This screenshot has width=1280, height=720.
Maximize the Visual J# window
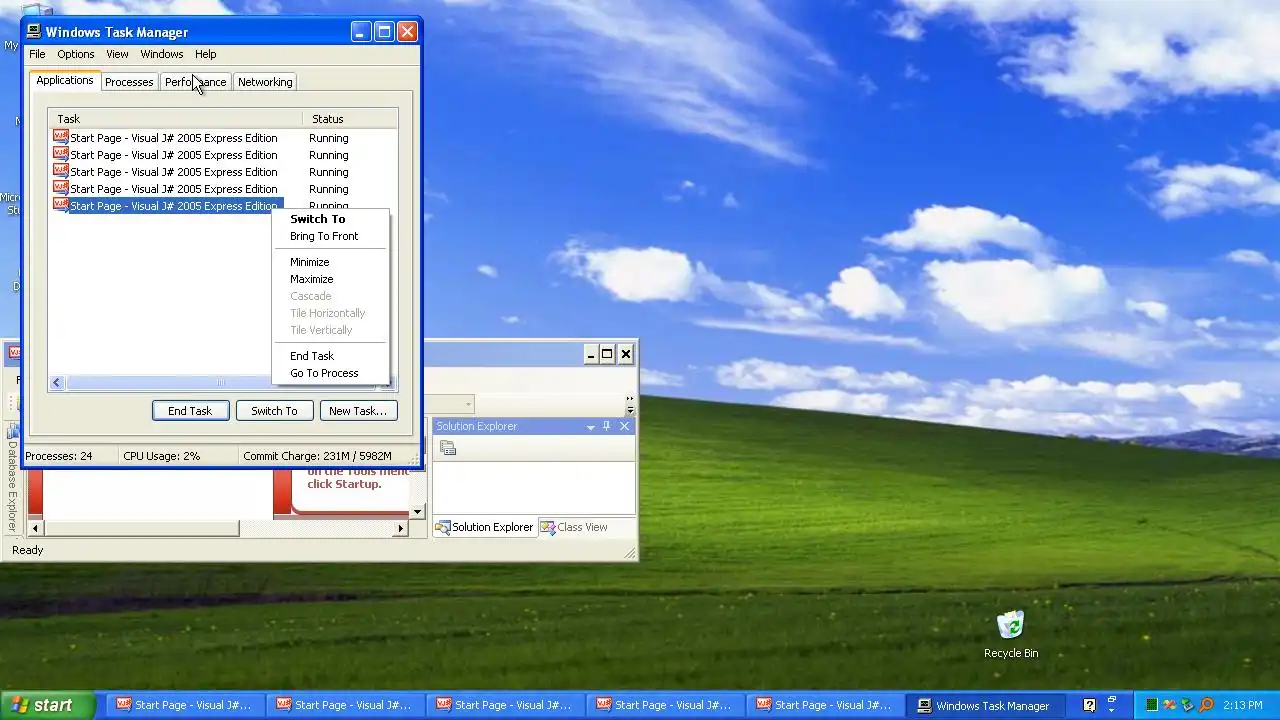607,354
